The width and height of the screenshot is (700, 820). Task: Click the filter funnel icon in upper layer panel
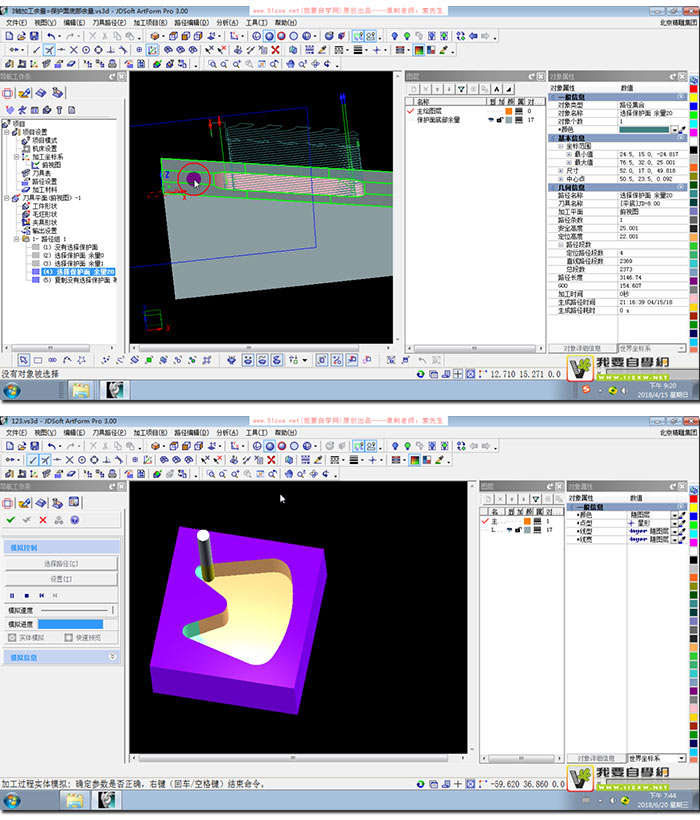(461, 89)
